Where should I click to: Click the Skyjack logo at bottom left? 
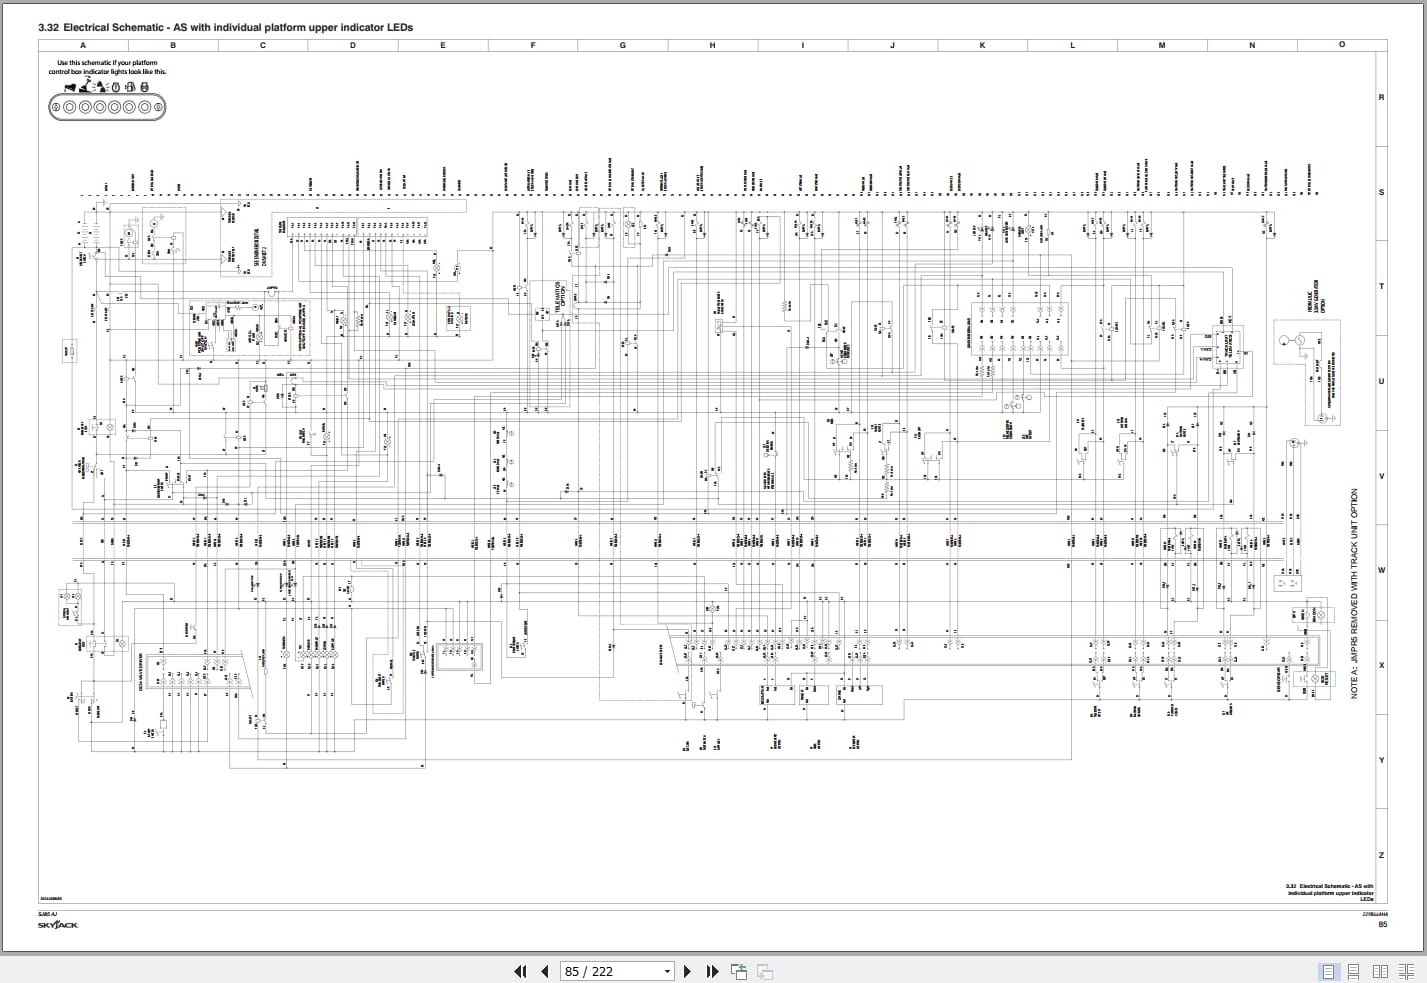pos(58,925)
